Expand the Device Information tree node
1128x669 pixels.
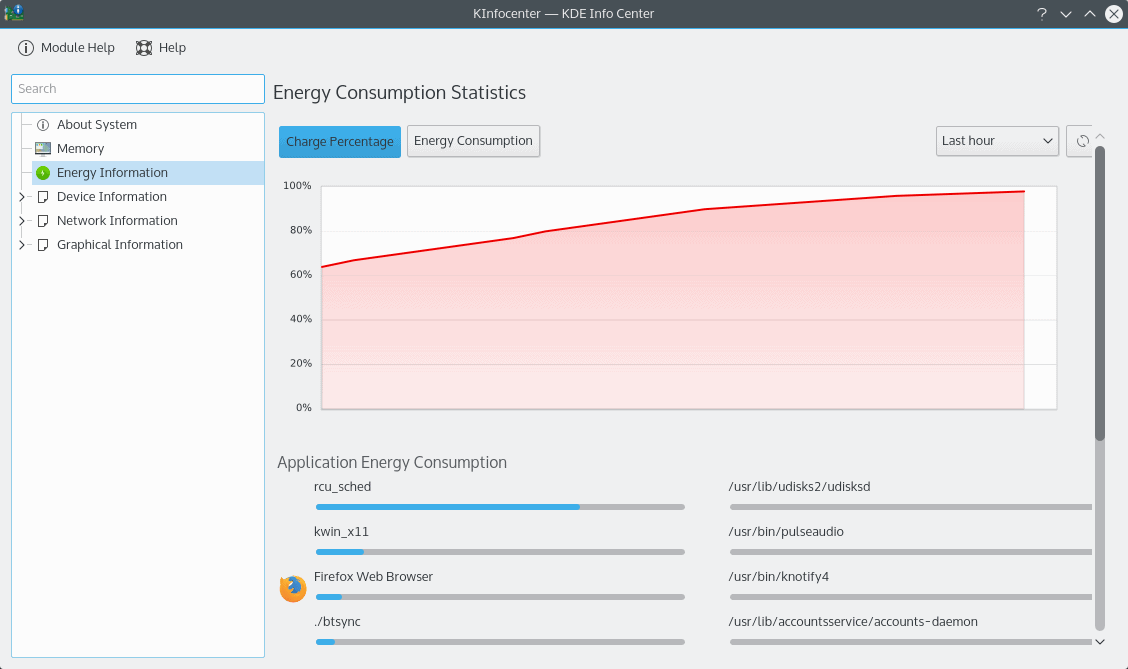(x=22, y=197)
